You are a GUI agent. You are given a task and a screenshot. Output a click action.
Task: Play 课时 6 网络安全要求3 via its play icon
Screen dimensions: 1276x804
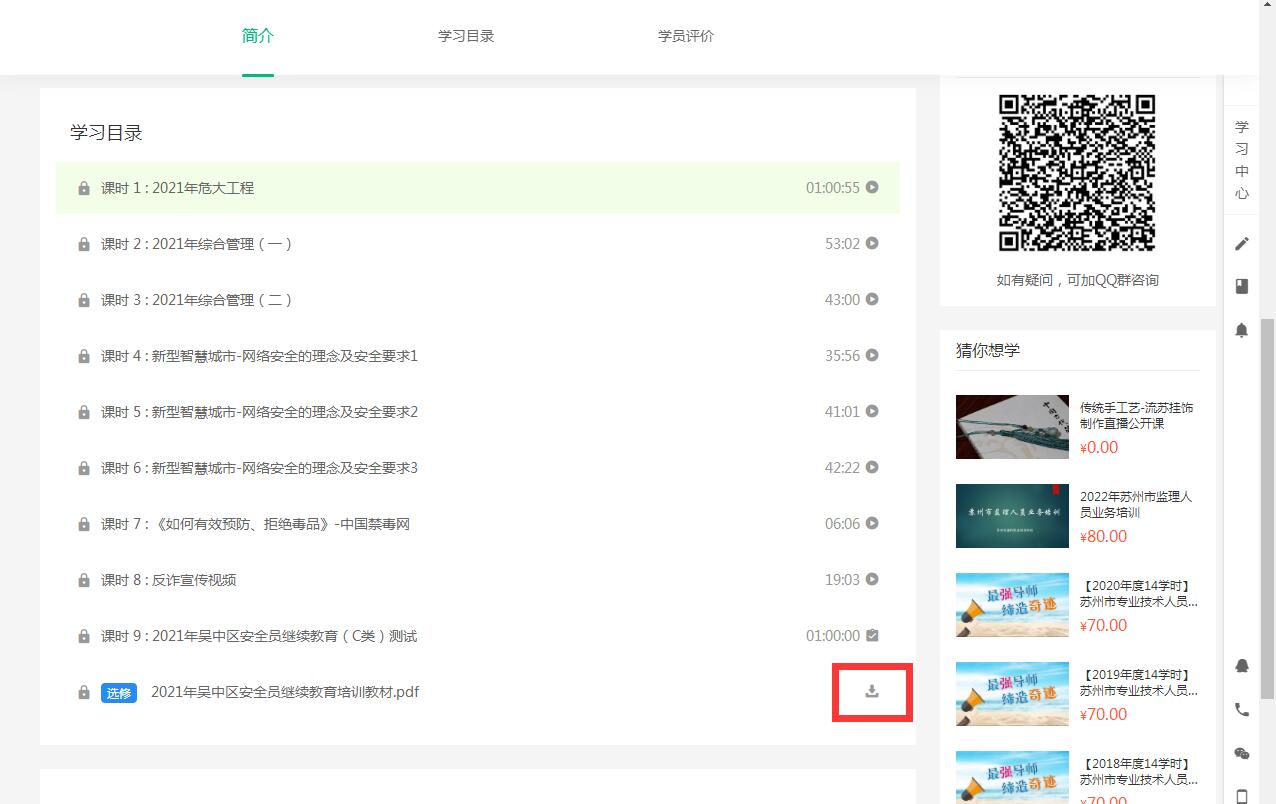coord(872,467)
